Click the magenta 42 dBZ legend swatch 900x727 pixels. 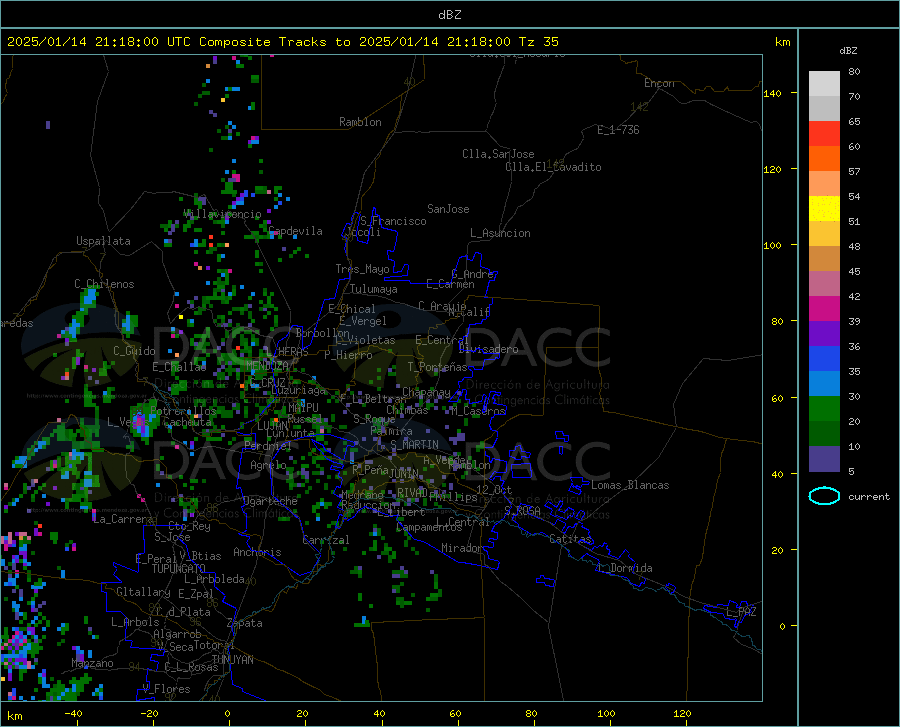tap(824, 308)
